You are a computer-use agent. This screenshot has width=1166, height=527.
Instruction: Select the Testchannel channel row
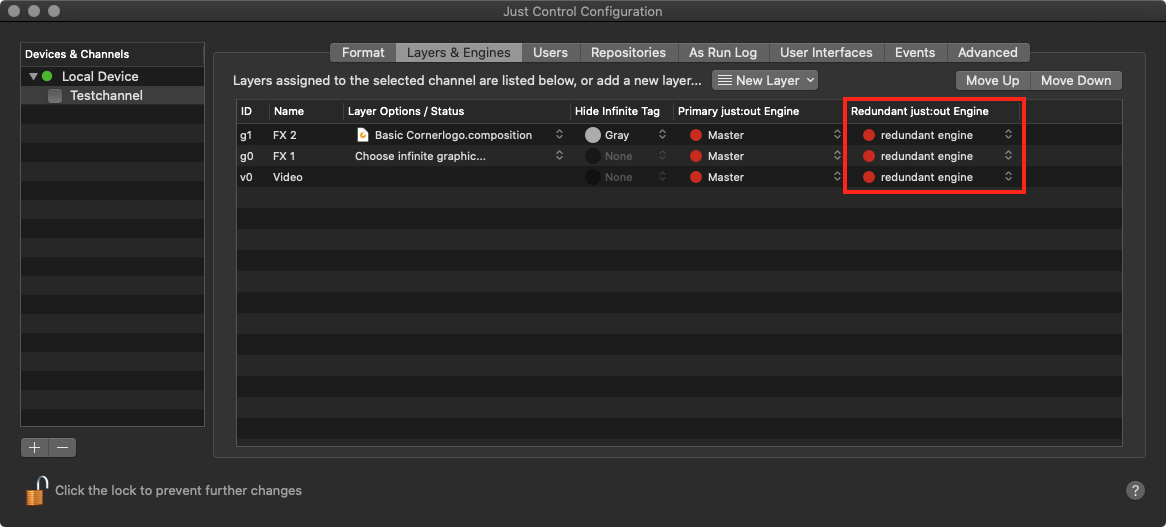pyautogui.click(x=112, y=96)
